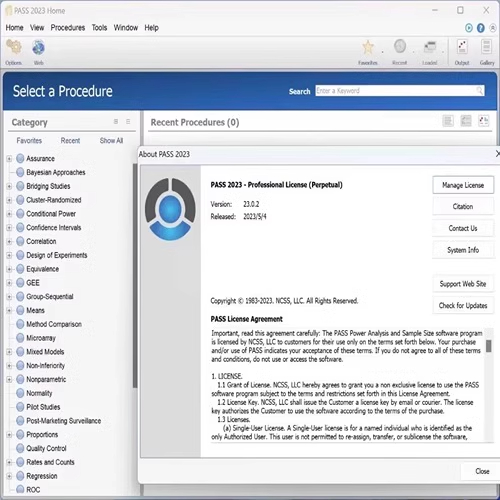Click the Microarray category icon
The height and width of the screenshot is (500, 500).
click(20, 338)
